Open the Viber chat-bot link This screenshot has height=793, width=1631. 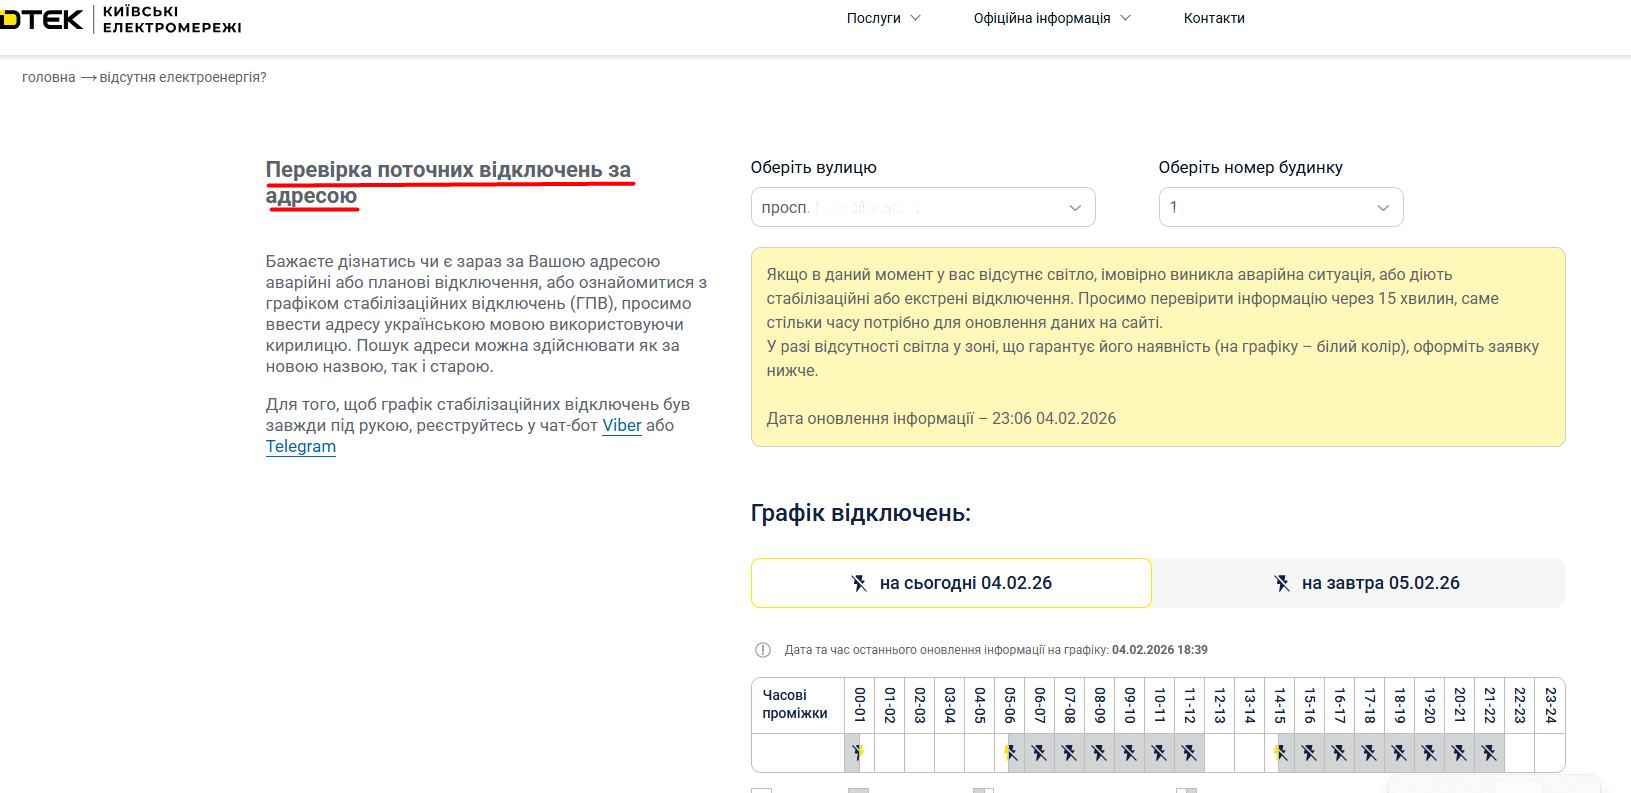(x=621, y=425)
